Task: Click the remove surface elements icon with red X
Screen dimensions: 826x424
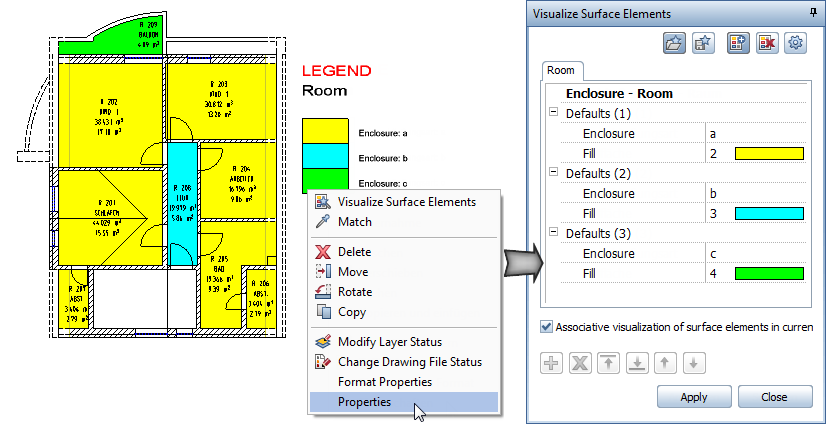Action: 767,44
